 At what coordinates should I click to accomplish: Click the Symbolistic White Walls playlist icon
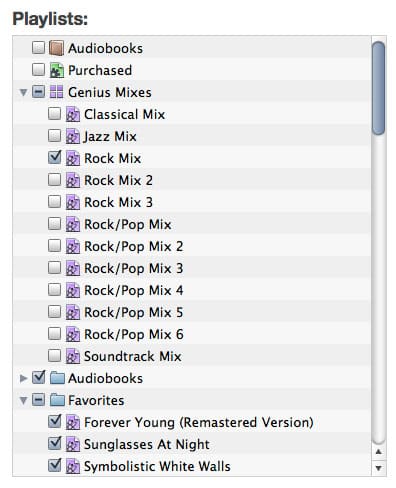coord(72,466)
